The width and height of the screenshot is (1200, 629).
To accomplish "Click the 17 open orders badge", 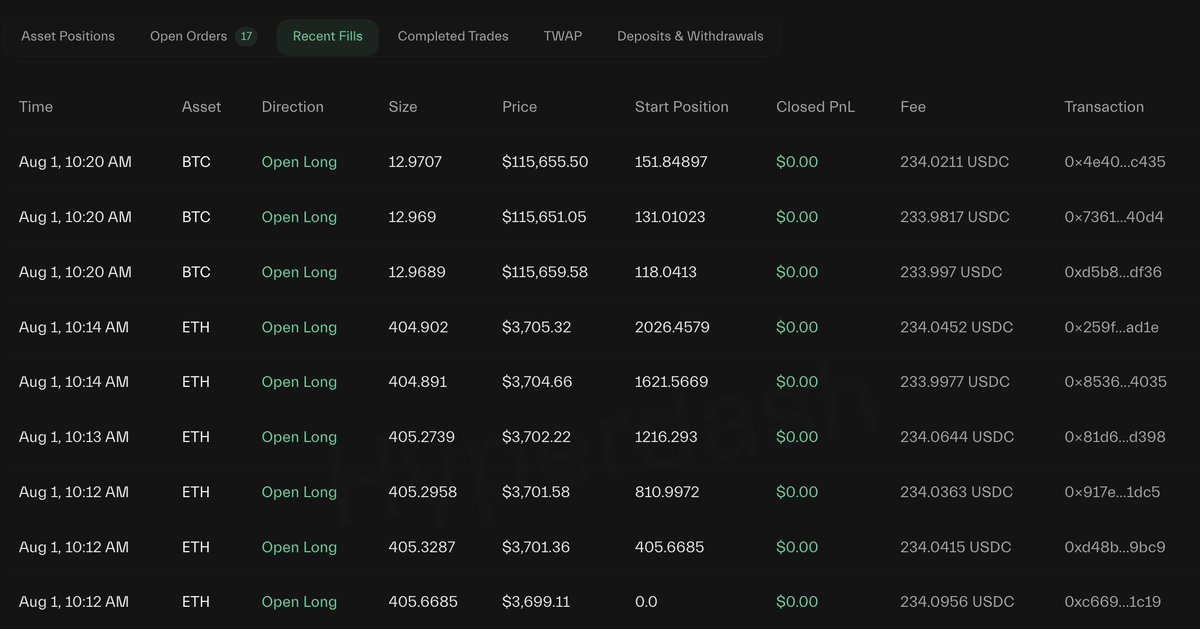I will [246, 37].
